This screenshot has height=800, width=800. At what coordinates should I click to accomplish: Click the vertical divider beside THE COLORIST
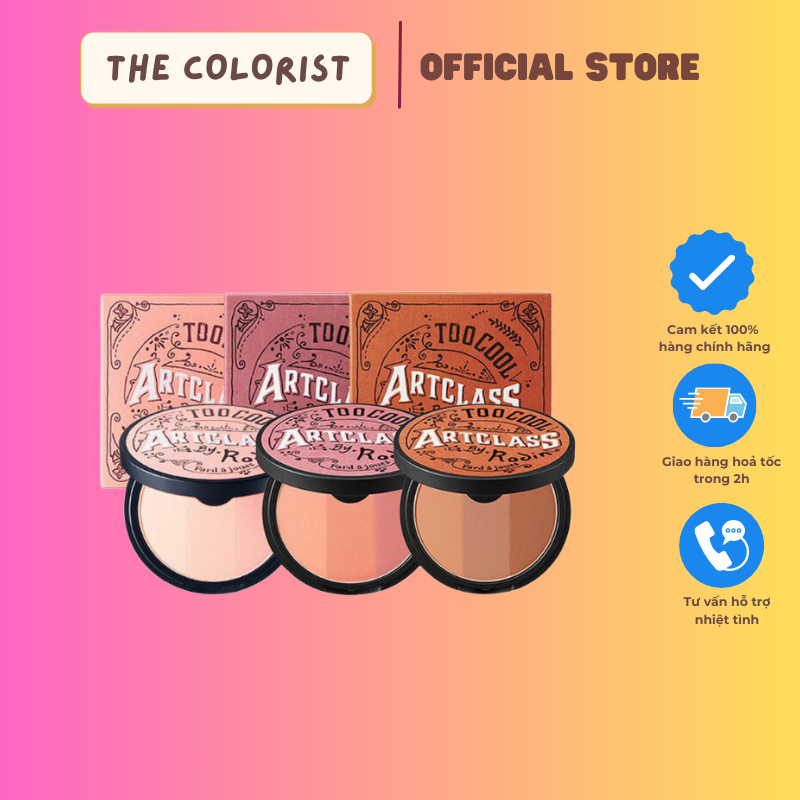(400, 65)
